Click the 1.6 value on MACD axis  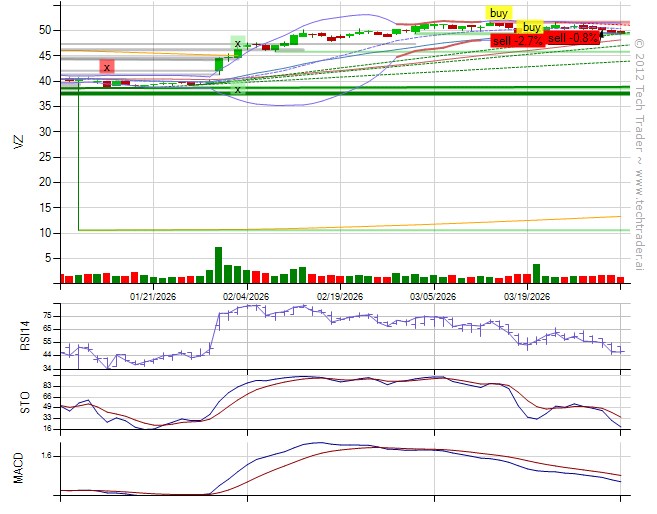coord(47,455)
